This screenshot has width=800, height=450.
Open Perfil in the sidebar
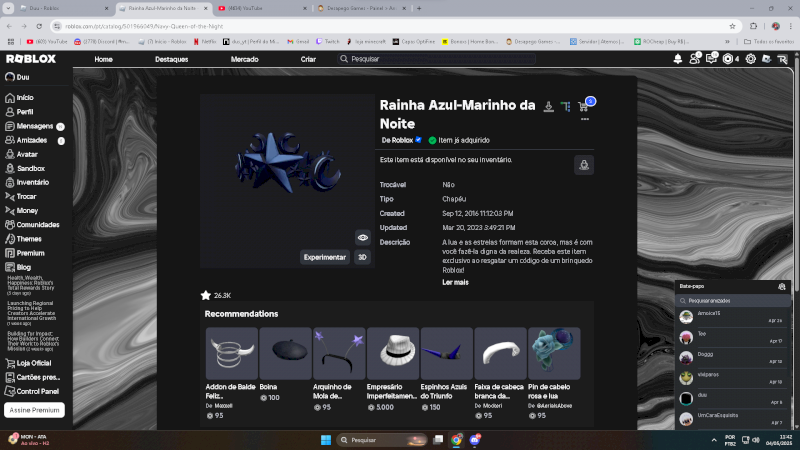19,112
